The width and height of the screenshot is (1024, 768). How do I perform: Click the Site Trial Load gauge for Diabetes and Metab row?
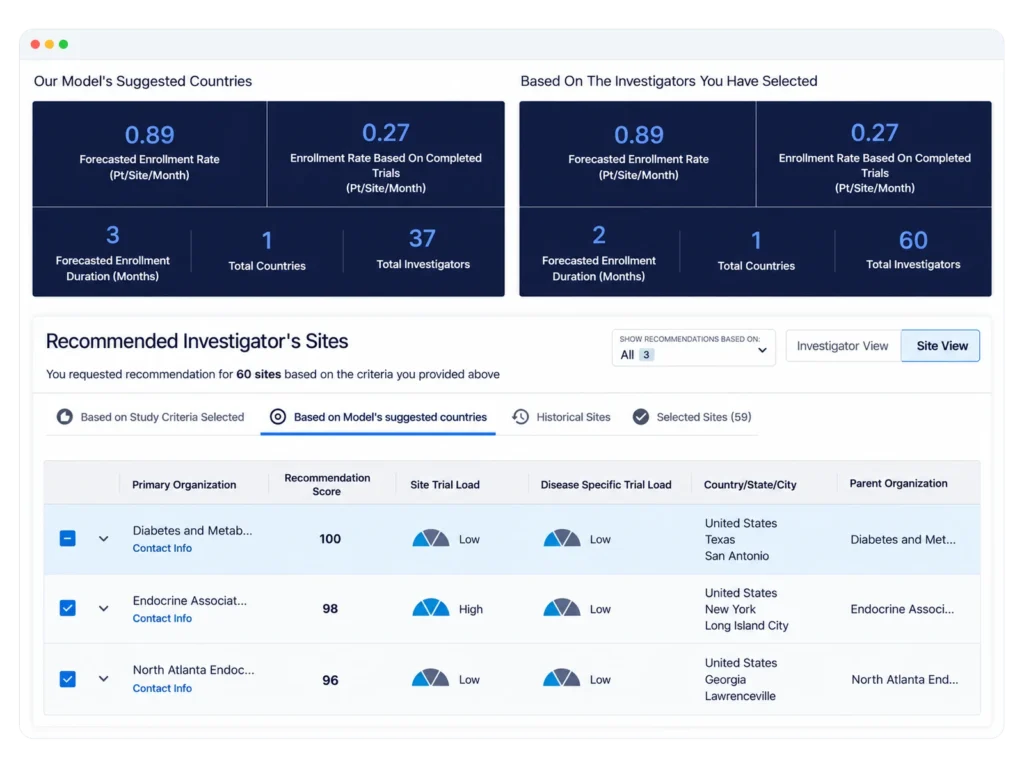point(430,539)
